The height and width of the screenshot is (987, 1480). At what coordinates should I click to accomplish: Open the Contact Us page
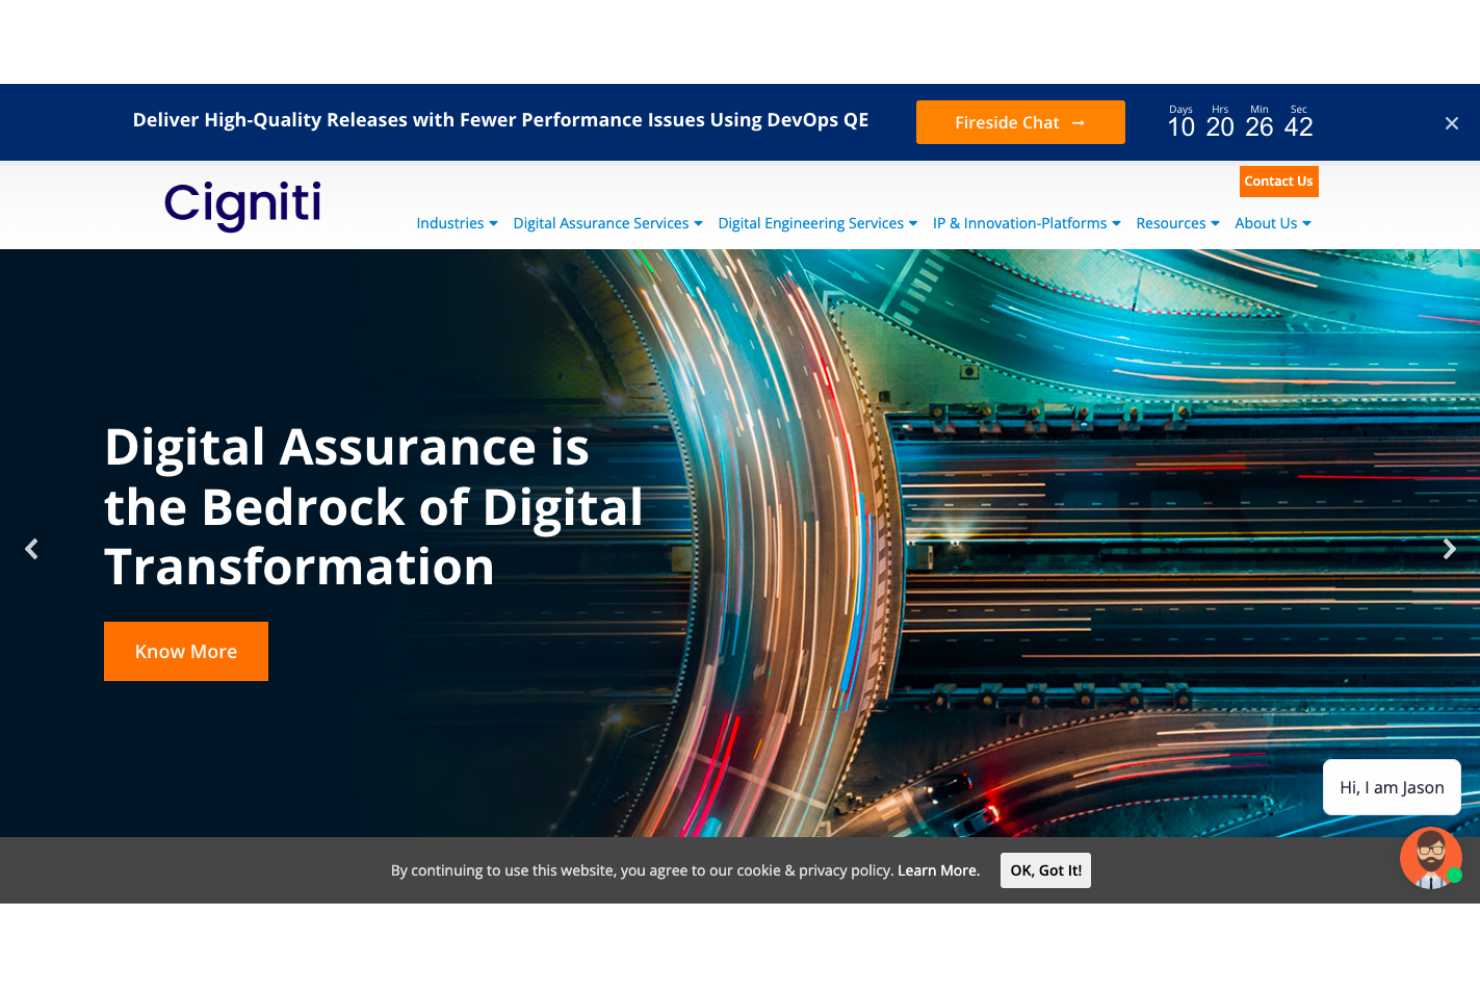tap(1278, 181)
